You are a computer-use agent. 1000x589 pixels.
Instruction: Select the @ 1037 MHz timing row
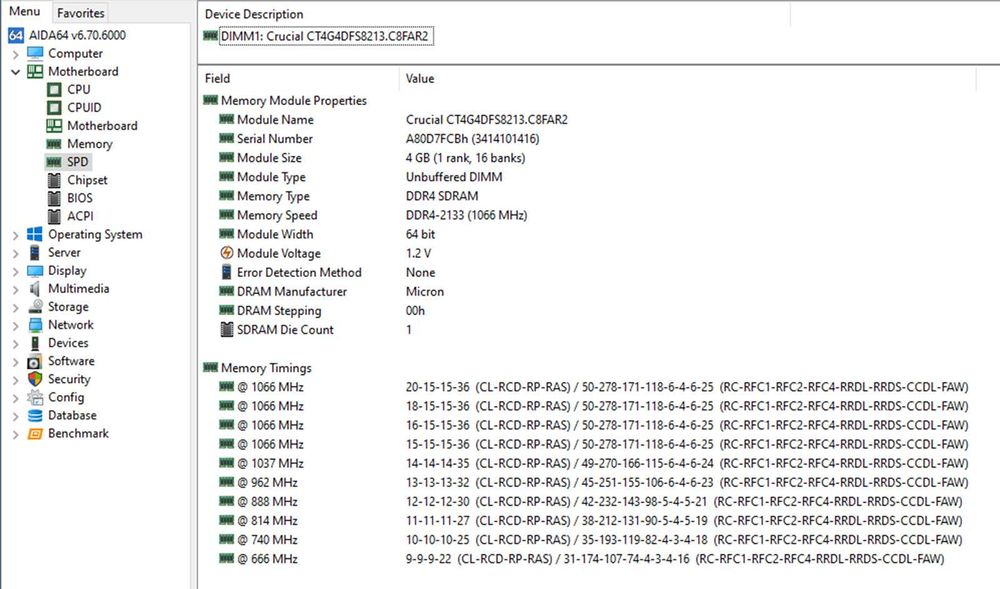[x=270, y=463]
